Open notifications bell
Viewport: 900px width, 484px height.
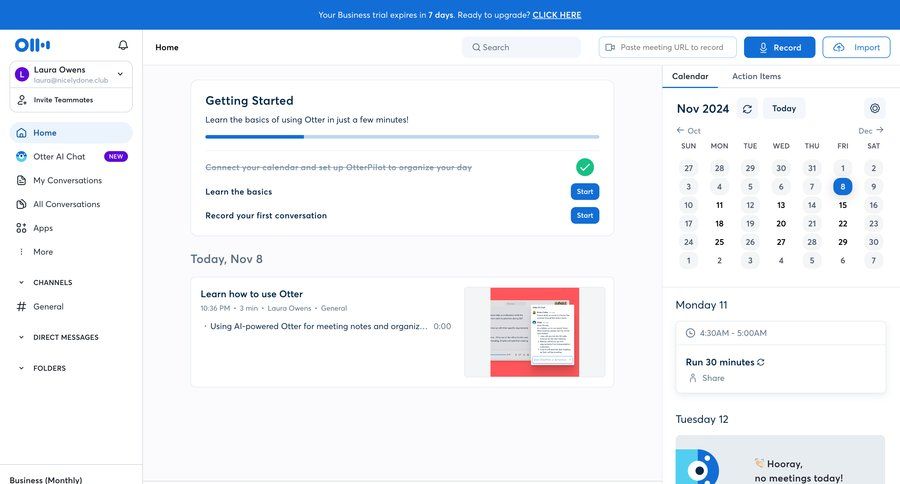tap(123, 45)
